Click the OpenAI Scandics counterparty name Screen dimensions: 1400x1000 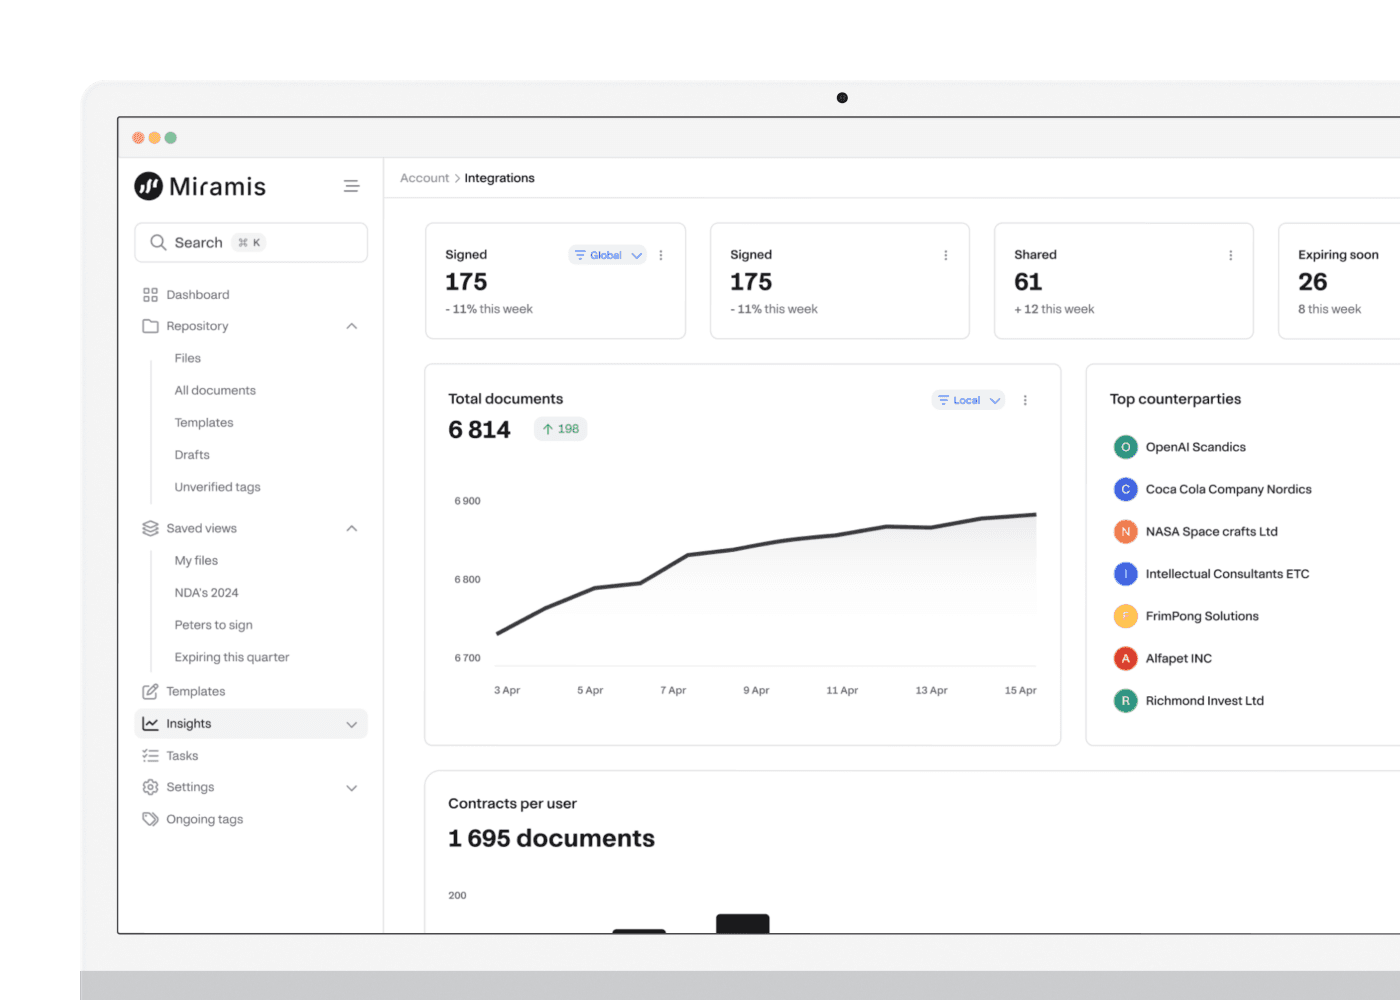point(1196,447)
